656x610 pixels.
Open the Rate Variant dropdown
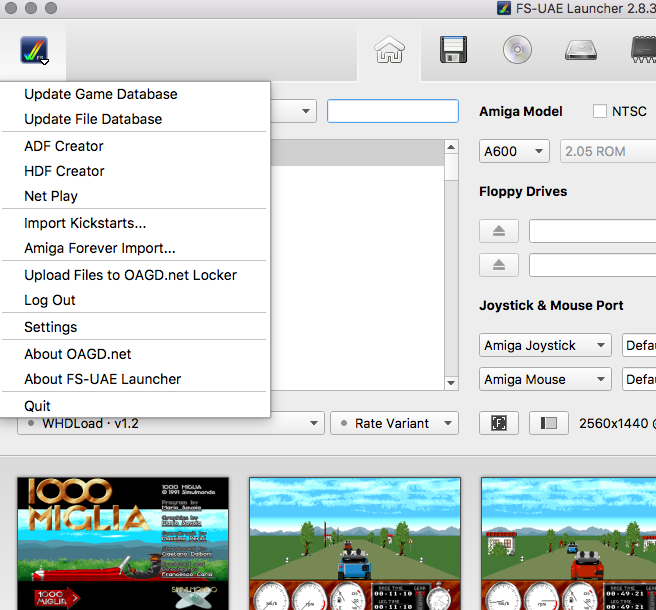(x=395, y=423)
